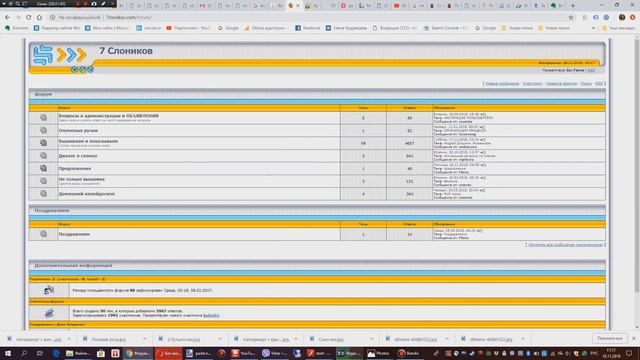This screenshot has height=360, width=640.
Task: Click the forum status icon beside Поздравляем
Action: (43, 234)
